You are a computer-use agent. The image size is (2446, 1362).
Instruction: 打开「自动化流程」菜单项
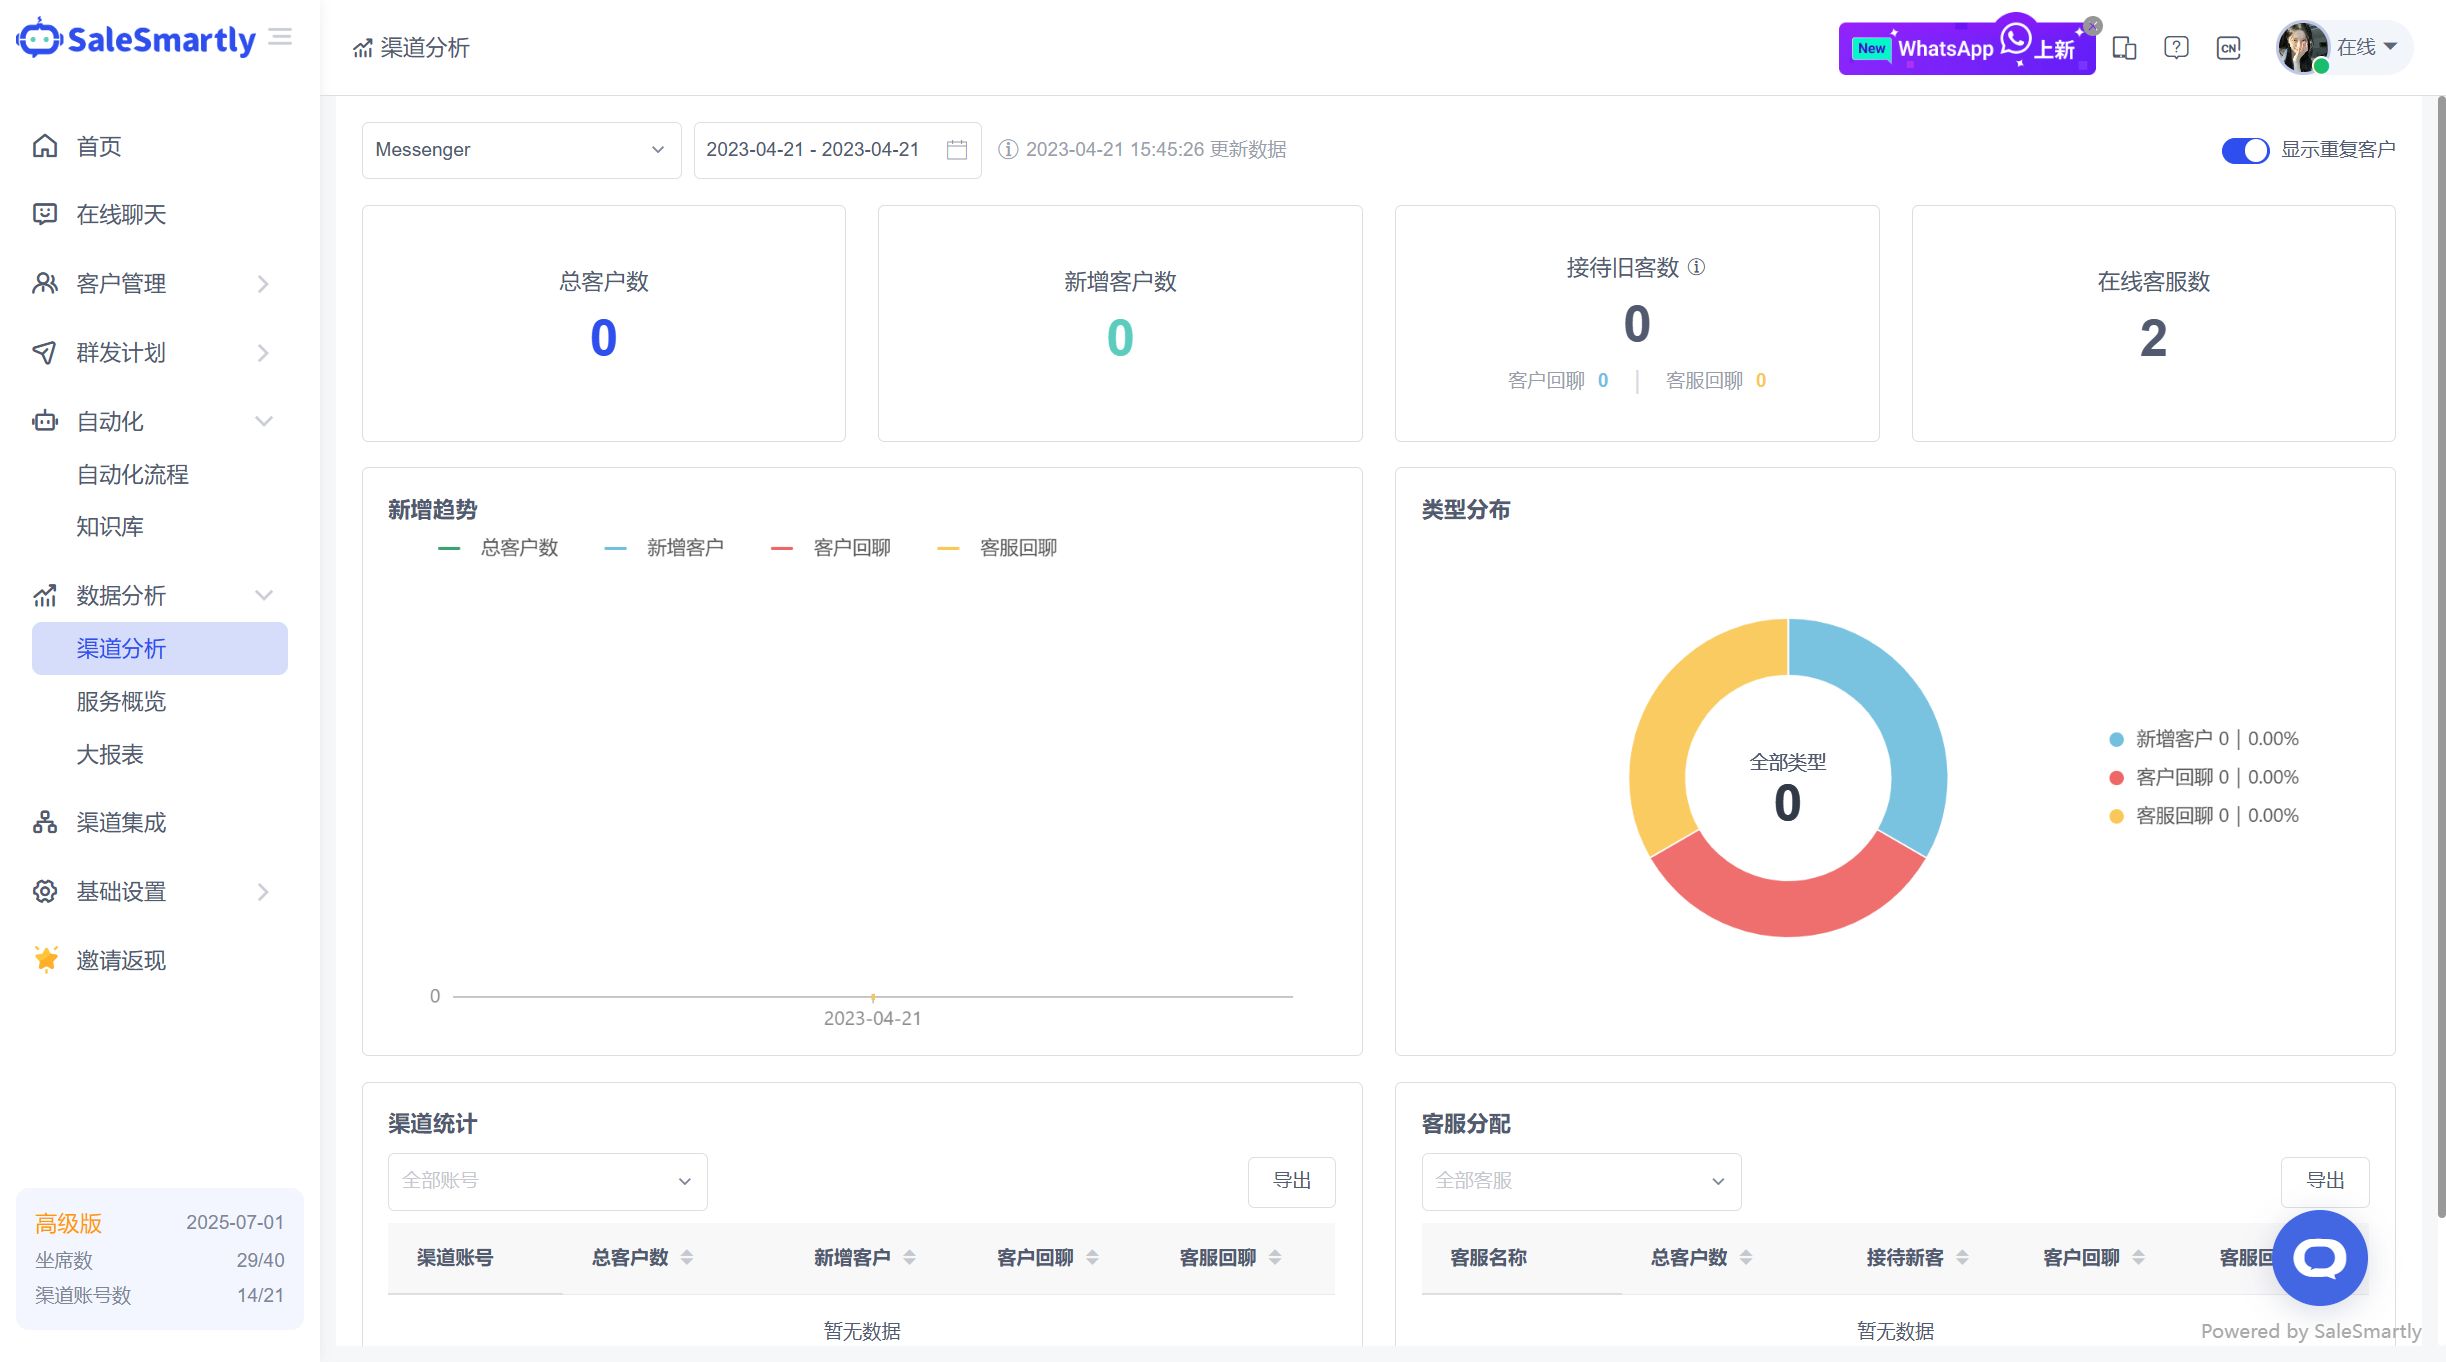(x=131, y=474)
